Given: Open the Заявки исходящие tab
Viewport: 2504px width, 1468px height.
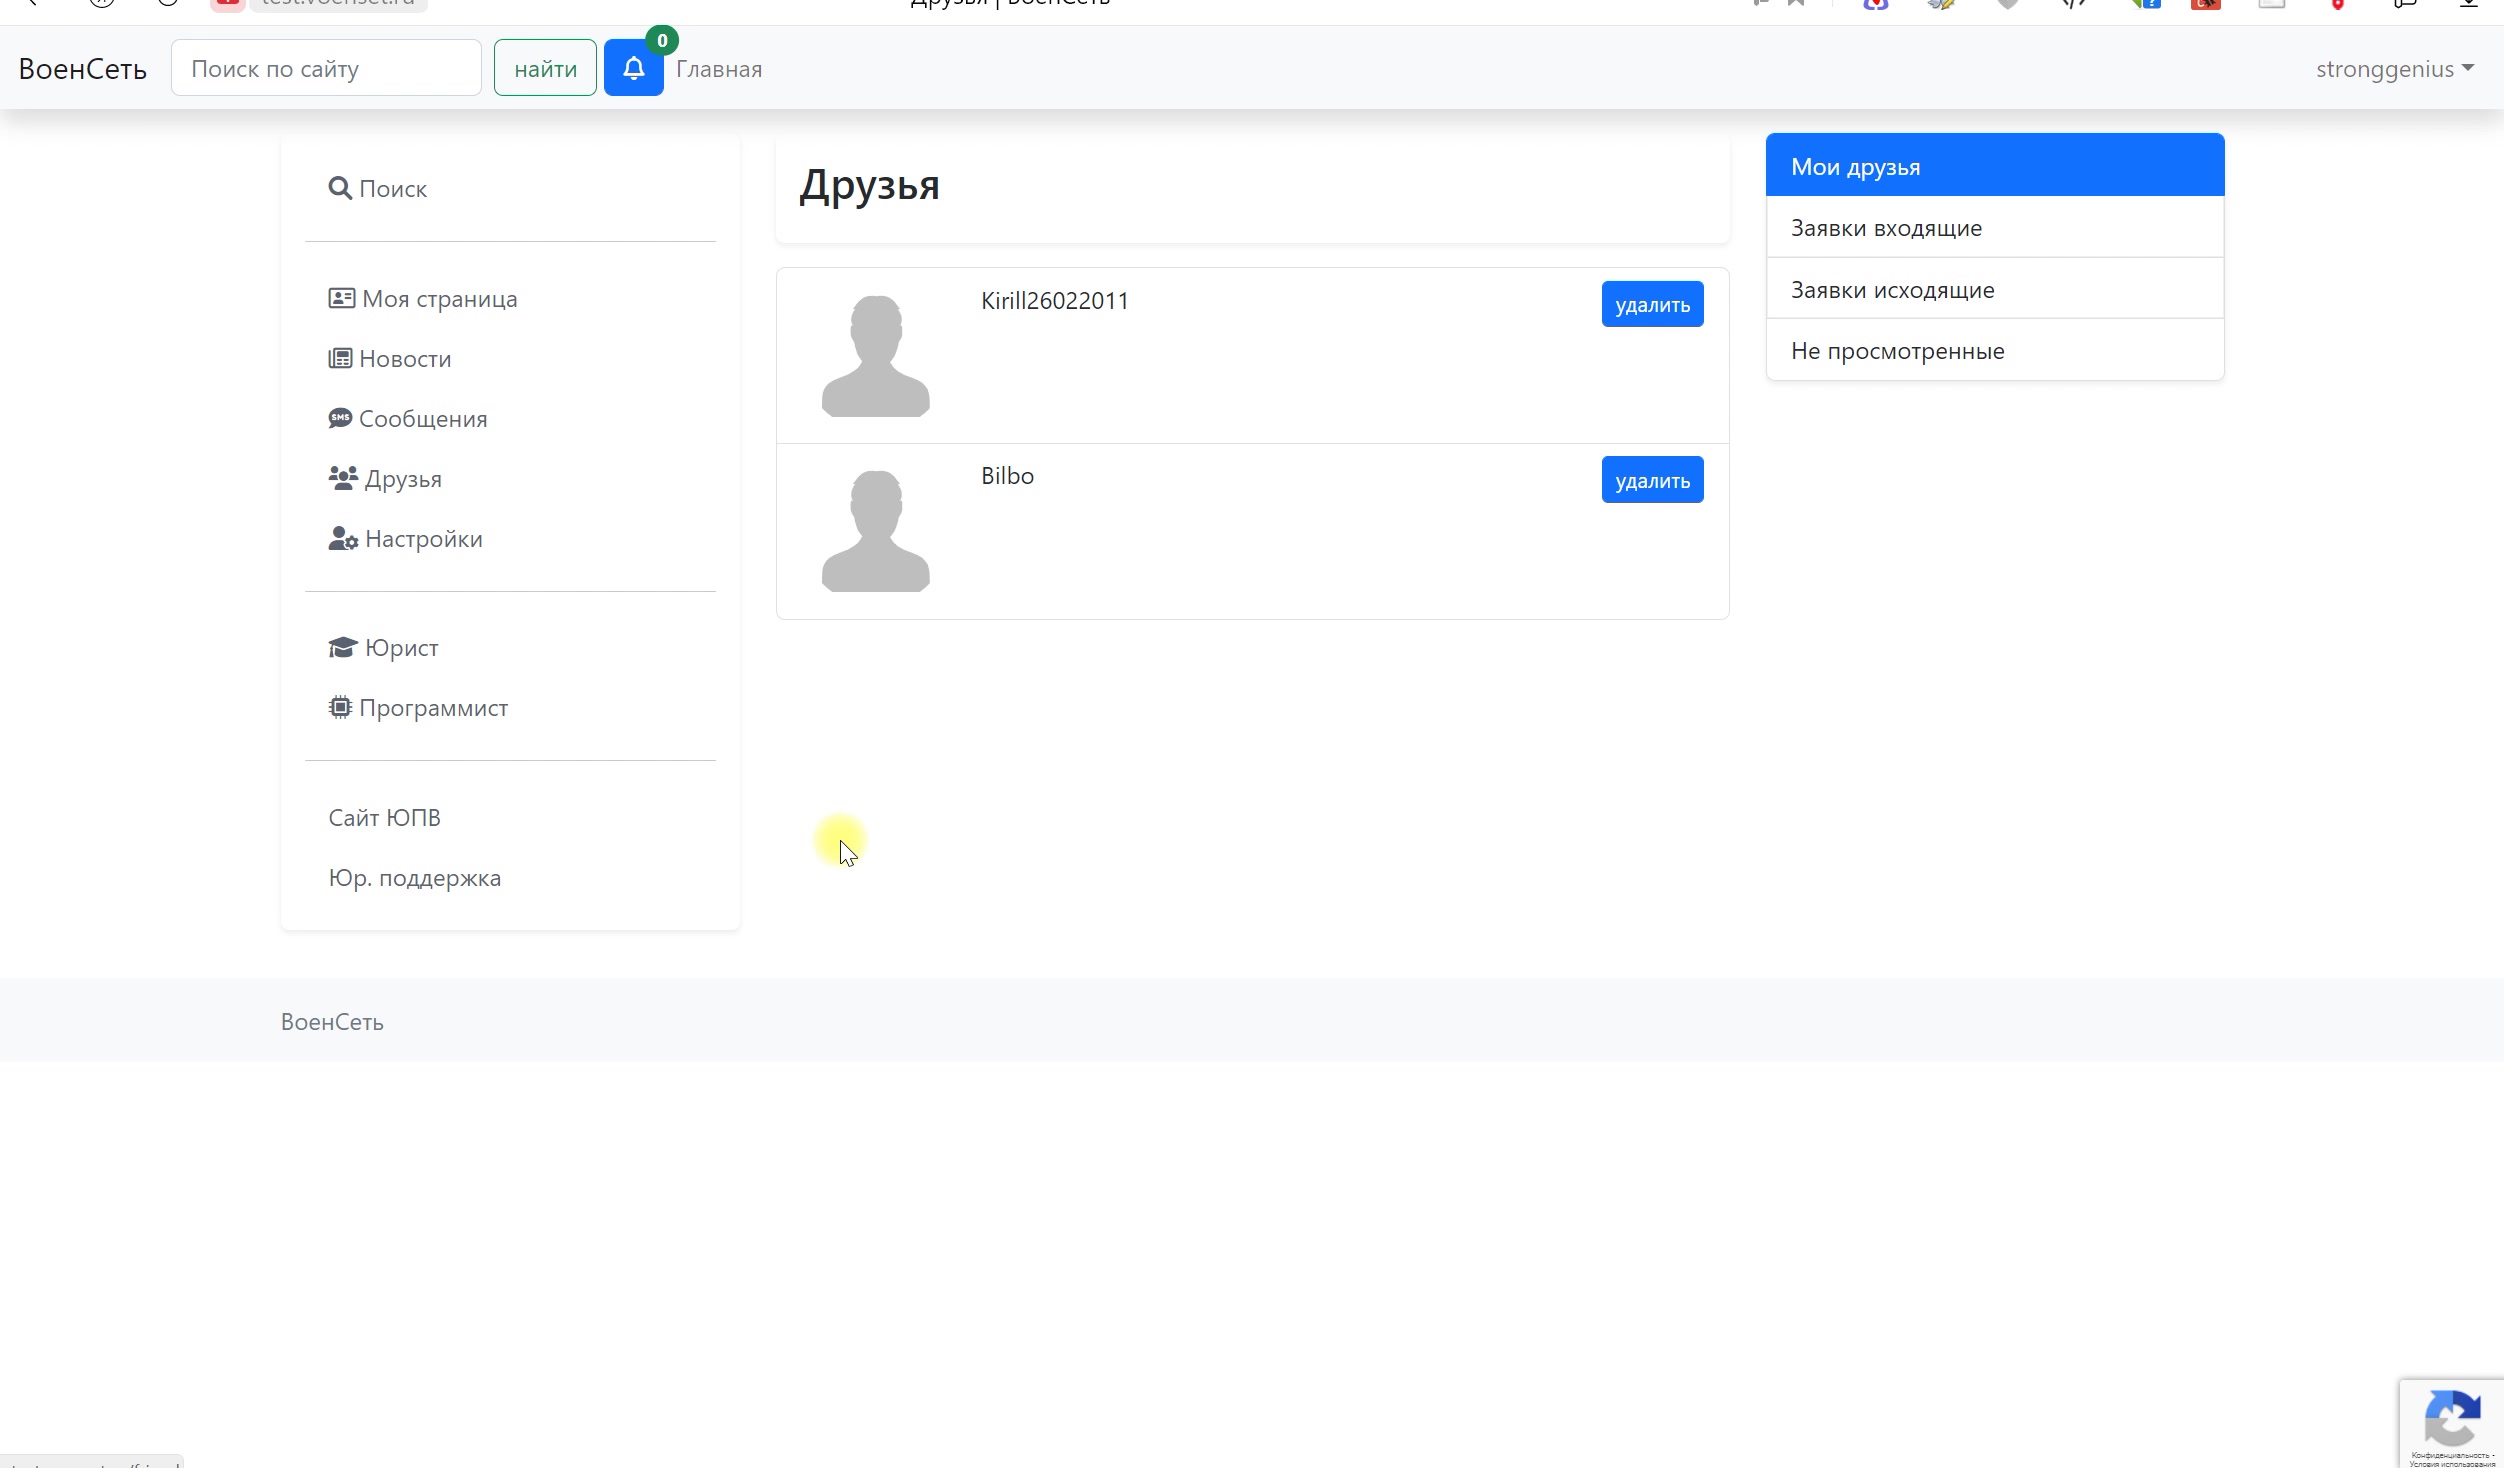Looking at the screenshot, I should coord(1995,289).
